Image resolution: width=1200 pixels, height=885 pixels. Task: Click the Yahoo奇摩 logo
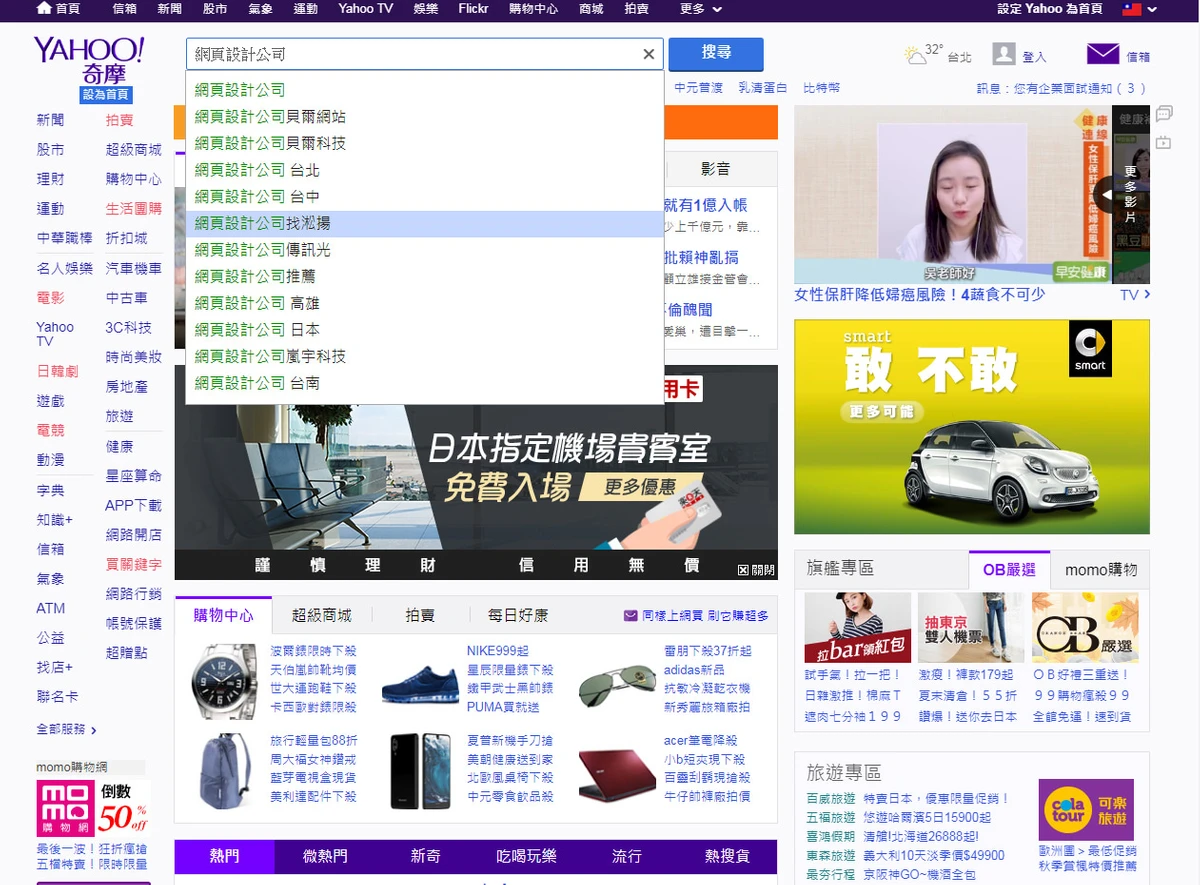[89, 60]
